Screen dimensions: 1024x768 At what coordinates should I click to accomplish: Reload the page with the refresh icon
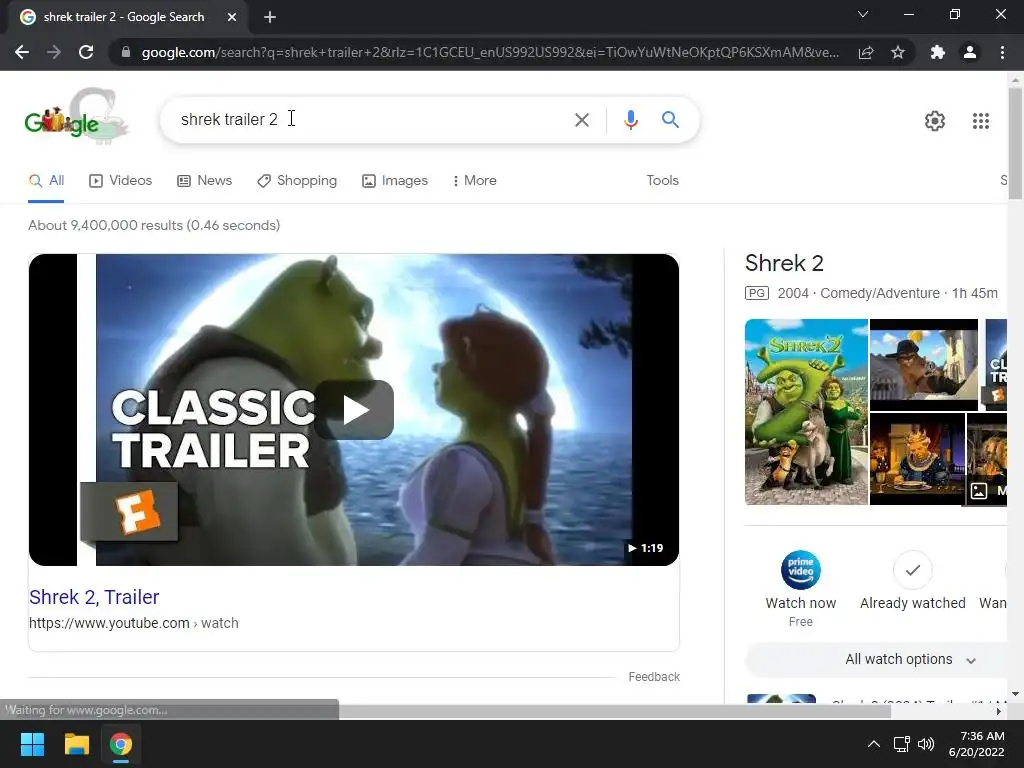(x=86, y=52)
